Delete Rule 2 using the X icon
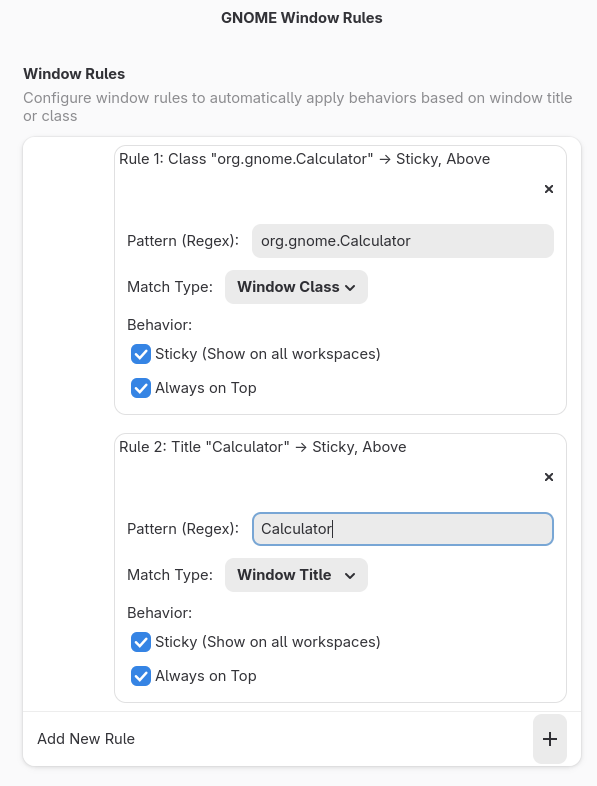The height and width of the screenshot is (786, 597). tap(549, 477)
